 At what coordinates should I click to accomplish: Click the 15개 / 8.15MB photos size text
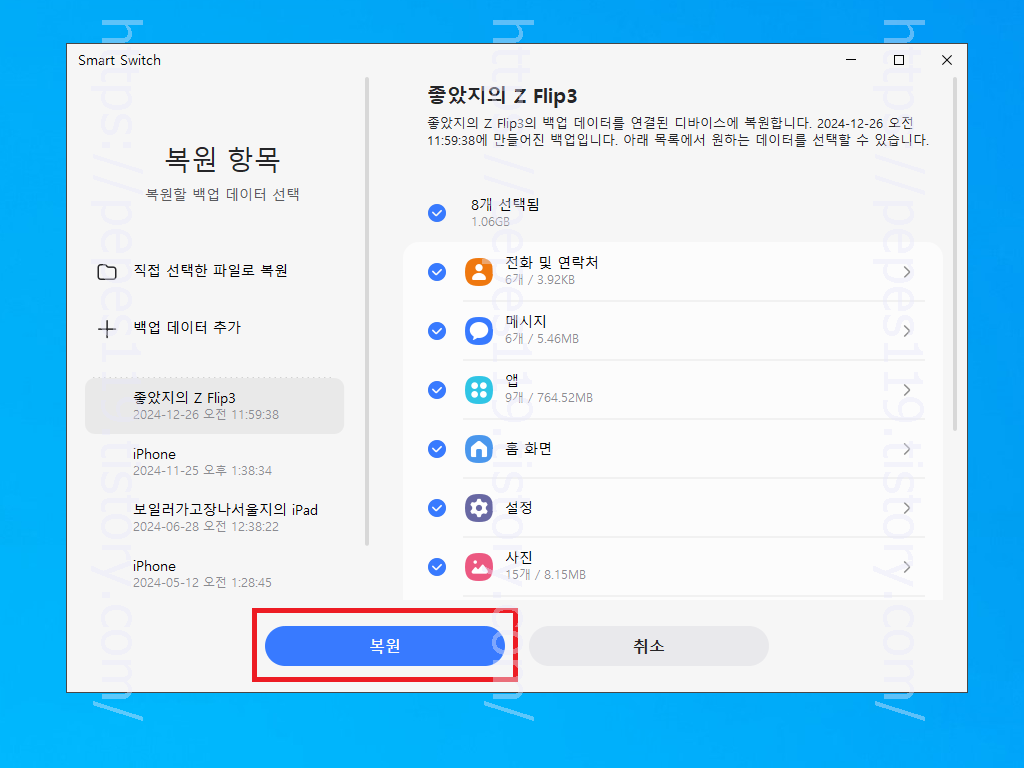coord(545,575)
